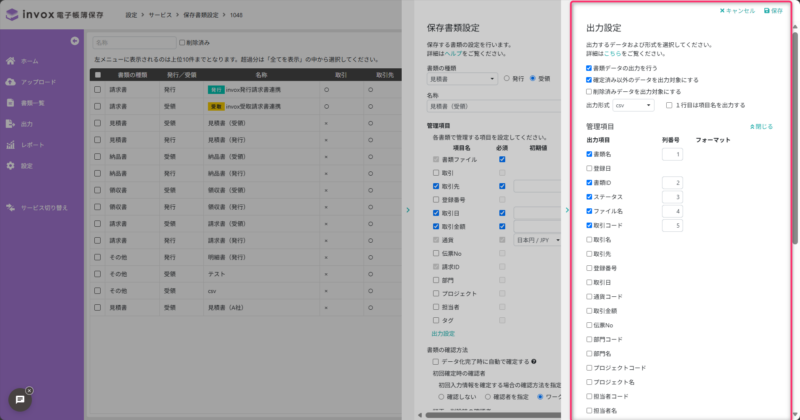Open the ヘルプ link in 保存書類設定

pyautogui.click(x=453, y=54)
